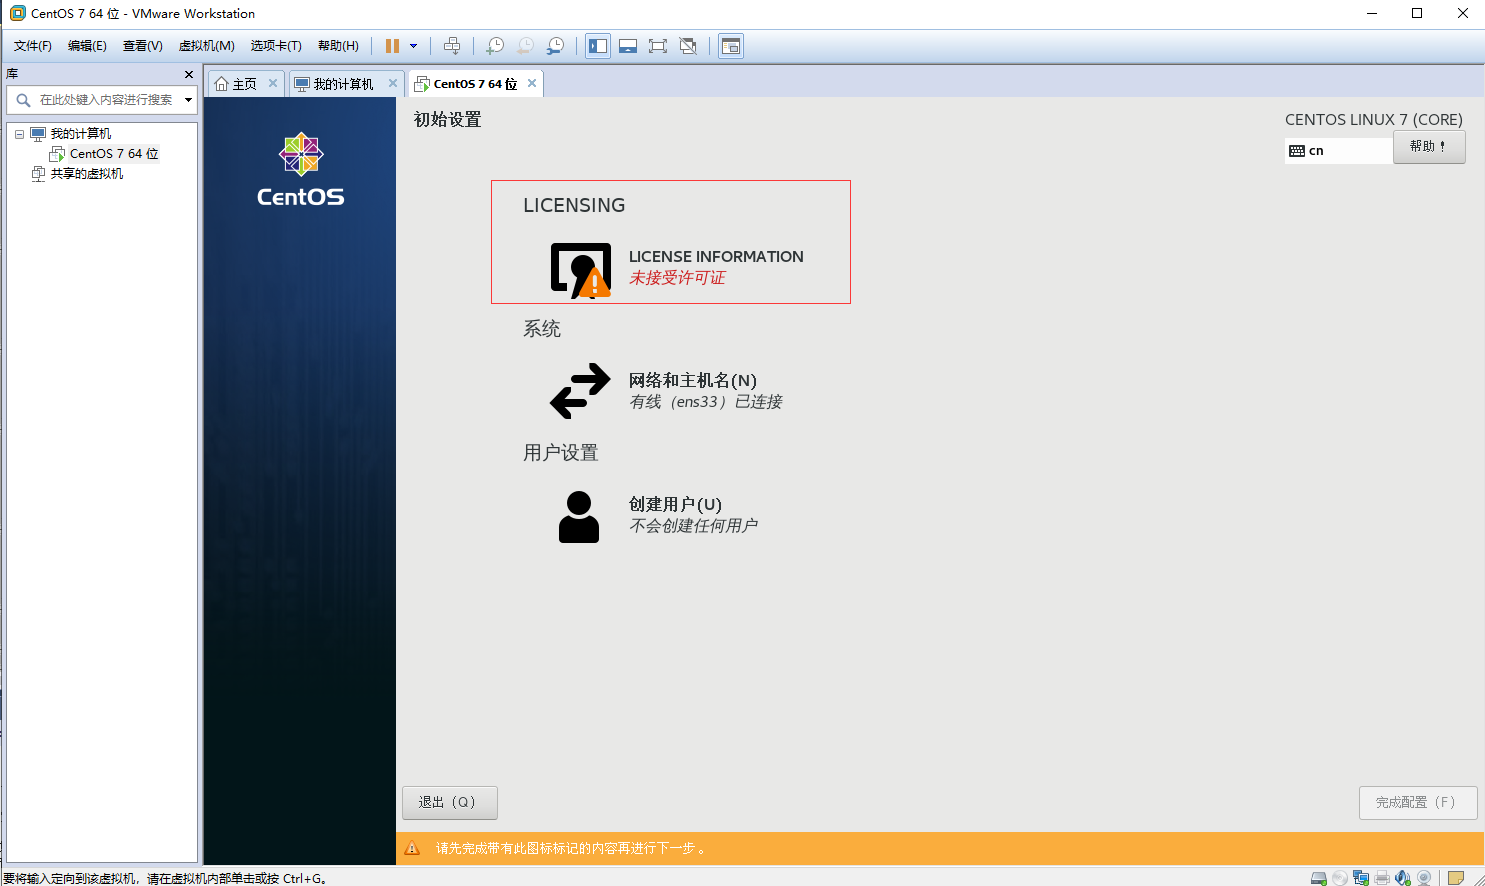This screenshot has width=1485, height=886.
Task: Click the sound card status icon
Action: 1403,878
